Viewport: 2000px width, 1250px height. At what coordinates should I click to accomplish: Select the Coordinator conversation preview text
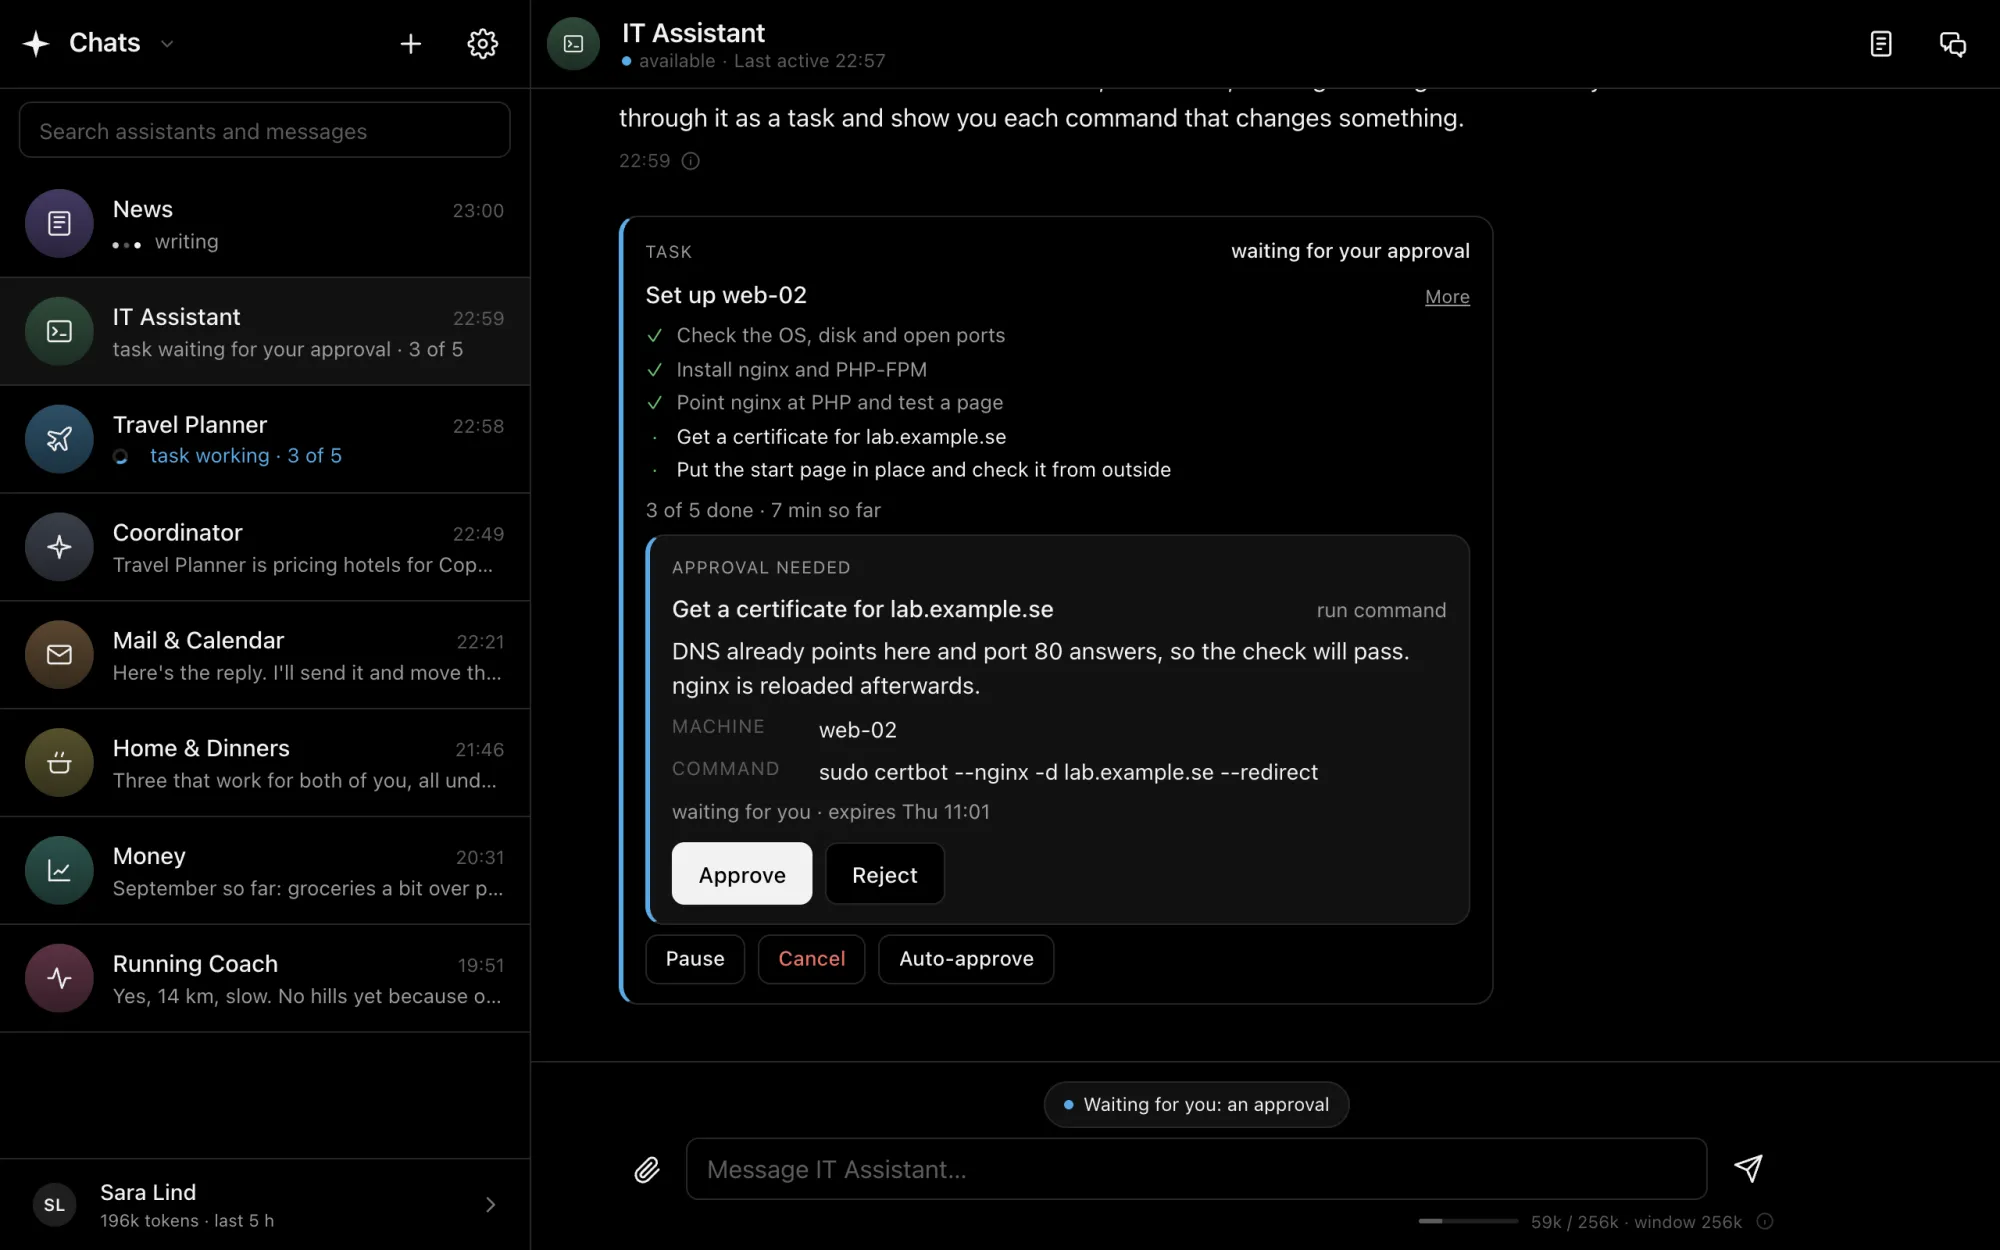303,565
